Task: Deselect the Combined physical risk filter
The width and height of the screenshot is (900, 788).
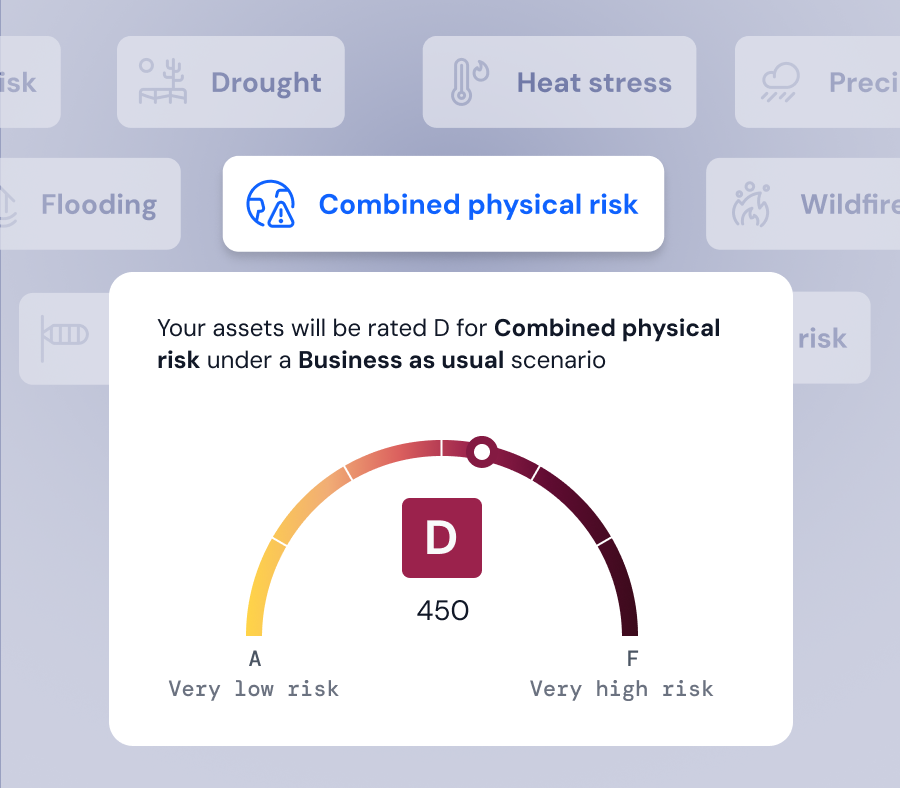Action: [x=443, y=204]
